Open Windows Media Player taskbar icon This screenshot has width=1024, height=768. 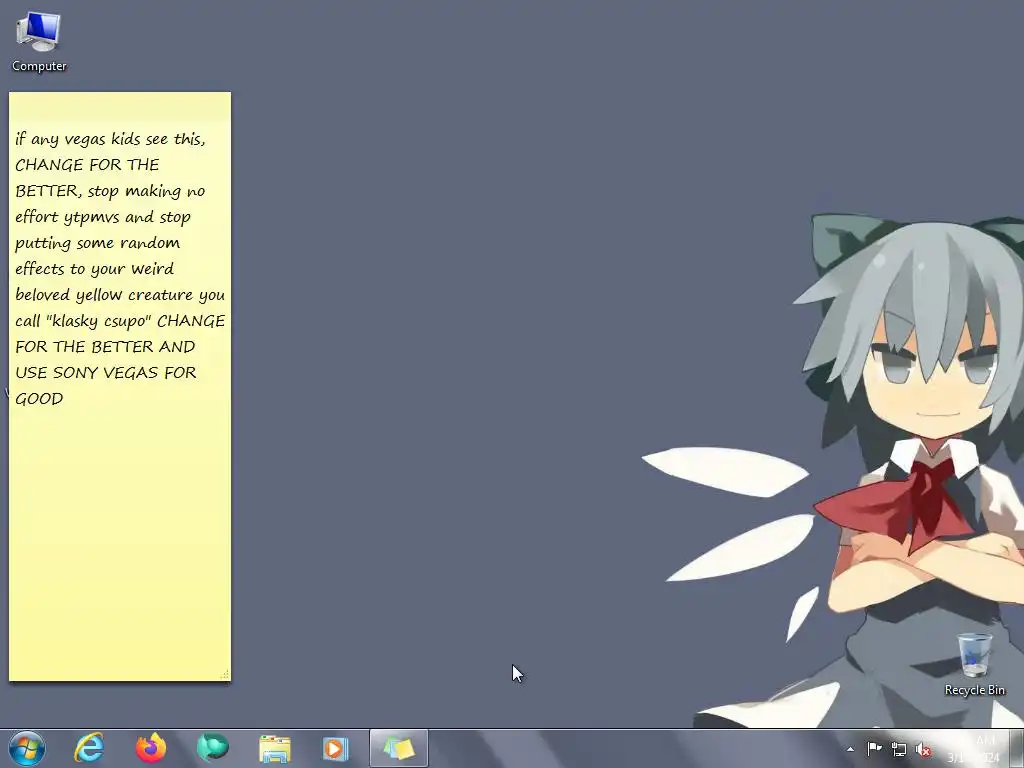(336, 748)
